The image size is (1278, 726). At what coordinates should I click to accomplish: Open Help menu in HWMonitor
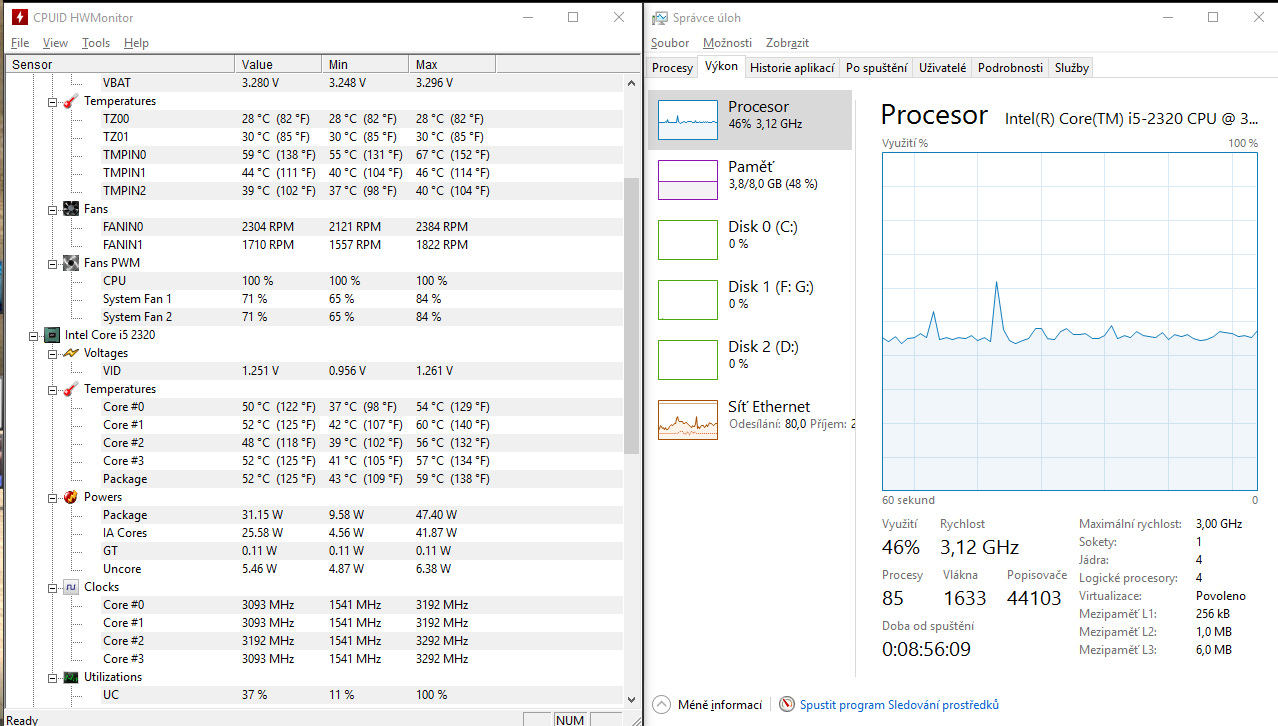coord(136,43)
